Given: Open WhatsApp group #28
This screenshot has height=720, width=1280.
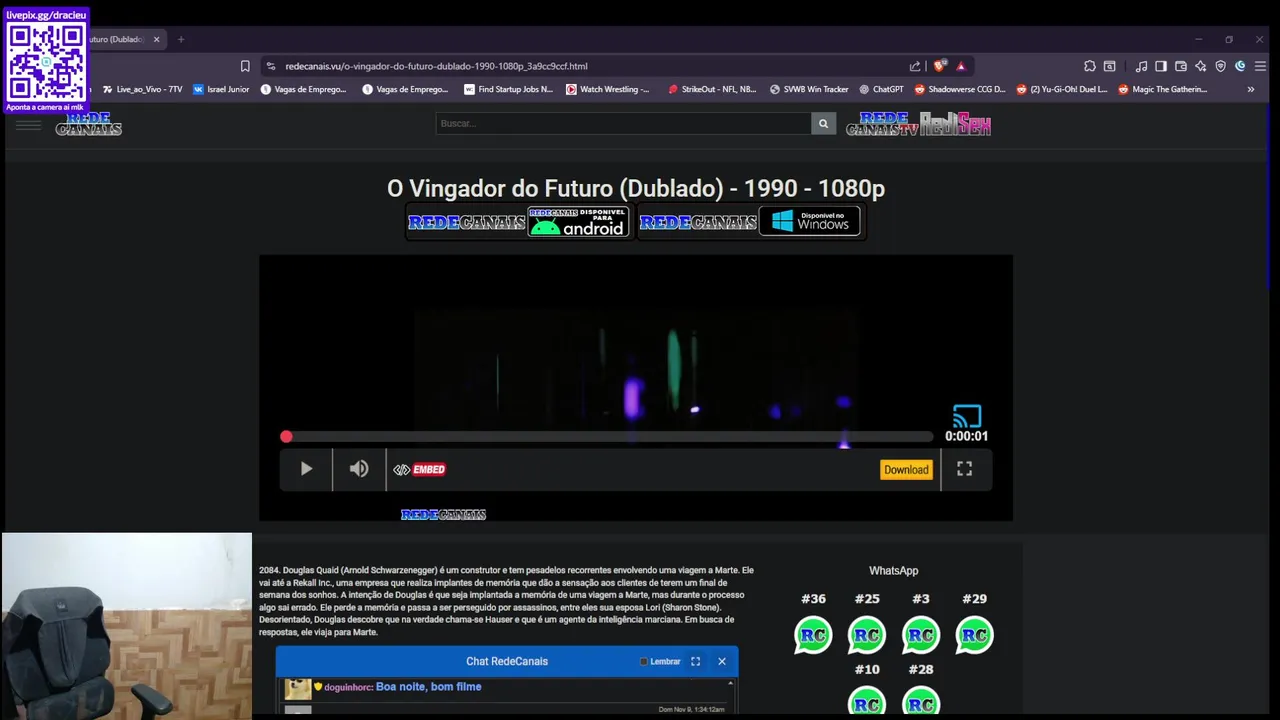Looking at the screenshot, I should point(921,702).
